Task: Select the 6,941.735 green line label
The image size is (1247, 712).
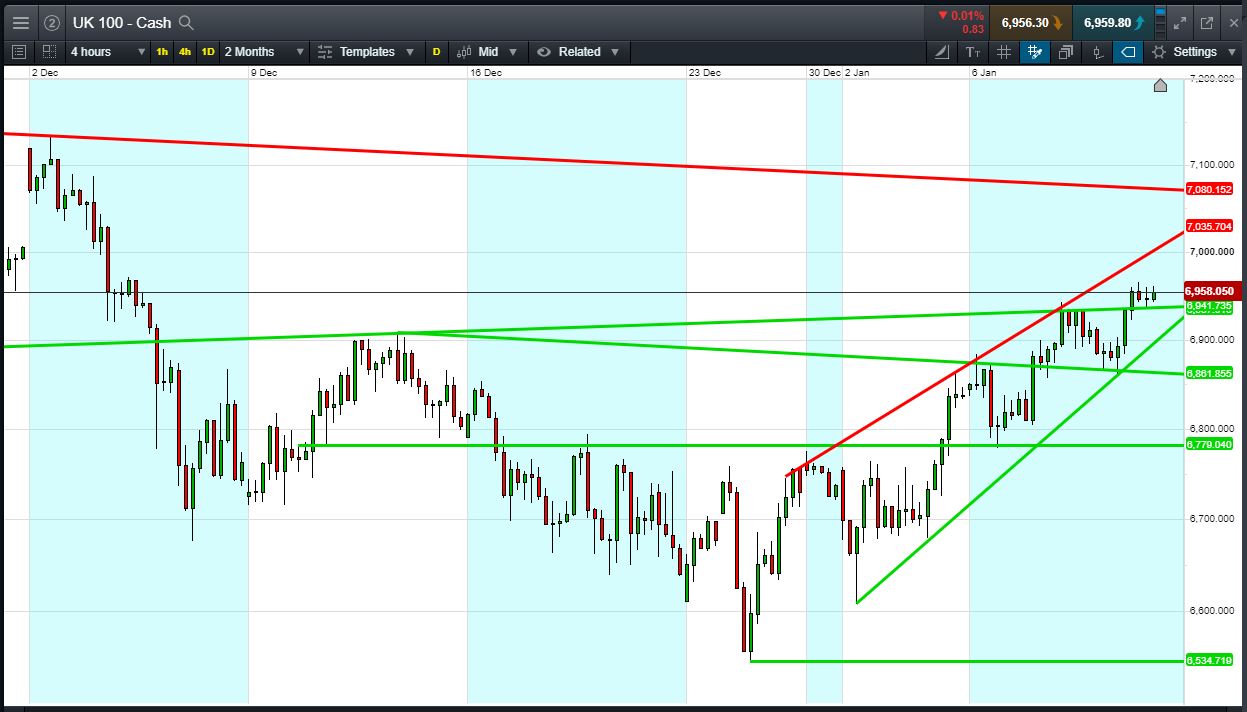Action: click(1209, 307)
